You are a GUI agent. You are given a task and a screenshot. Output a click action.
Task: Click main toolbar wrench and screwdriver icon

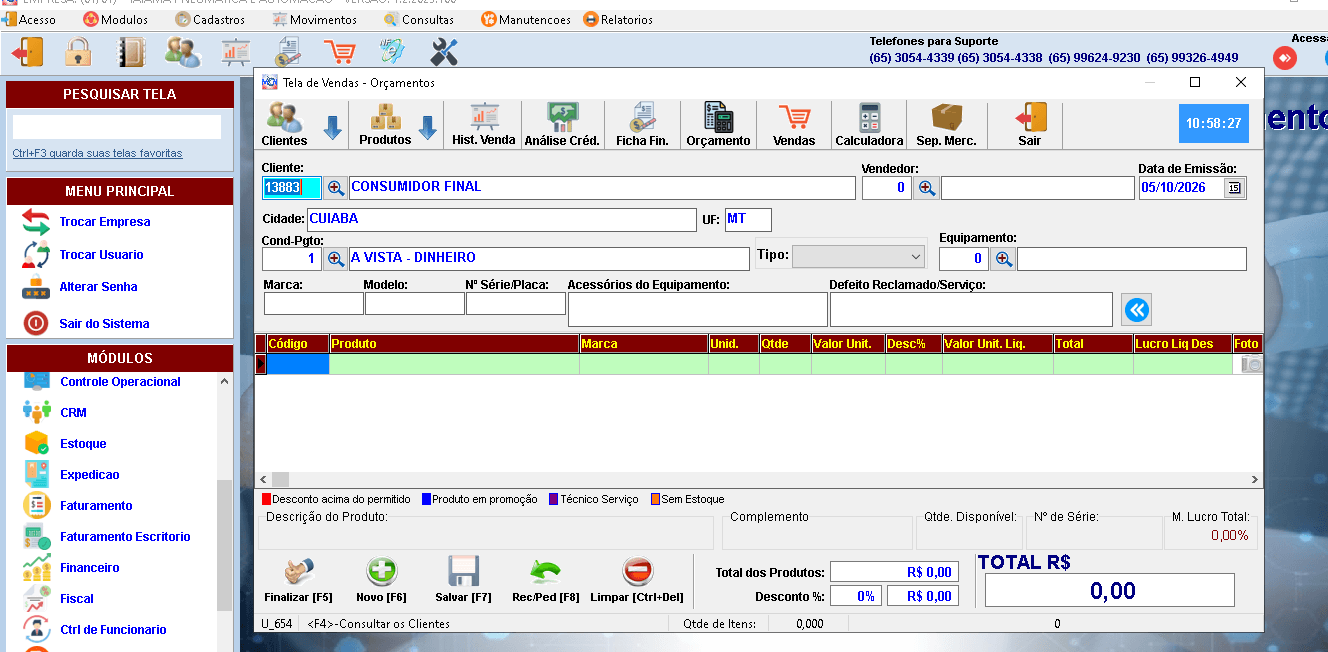(444, 52)
